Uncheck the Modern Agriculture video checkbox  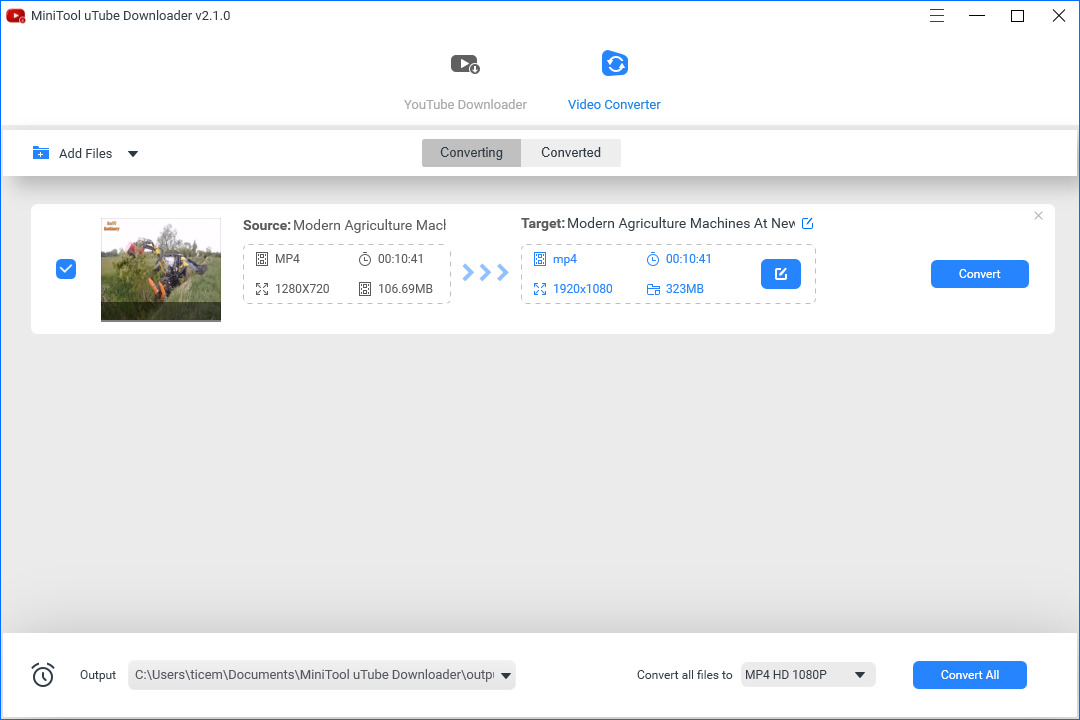[x=66, y=269]
